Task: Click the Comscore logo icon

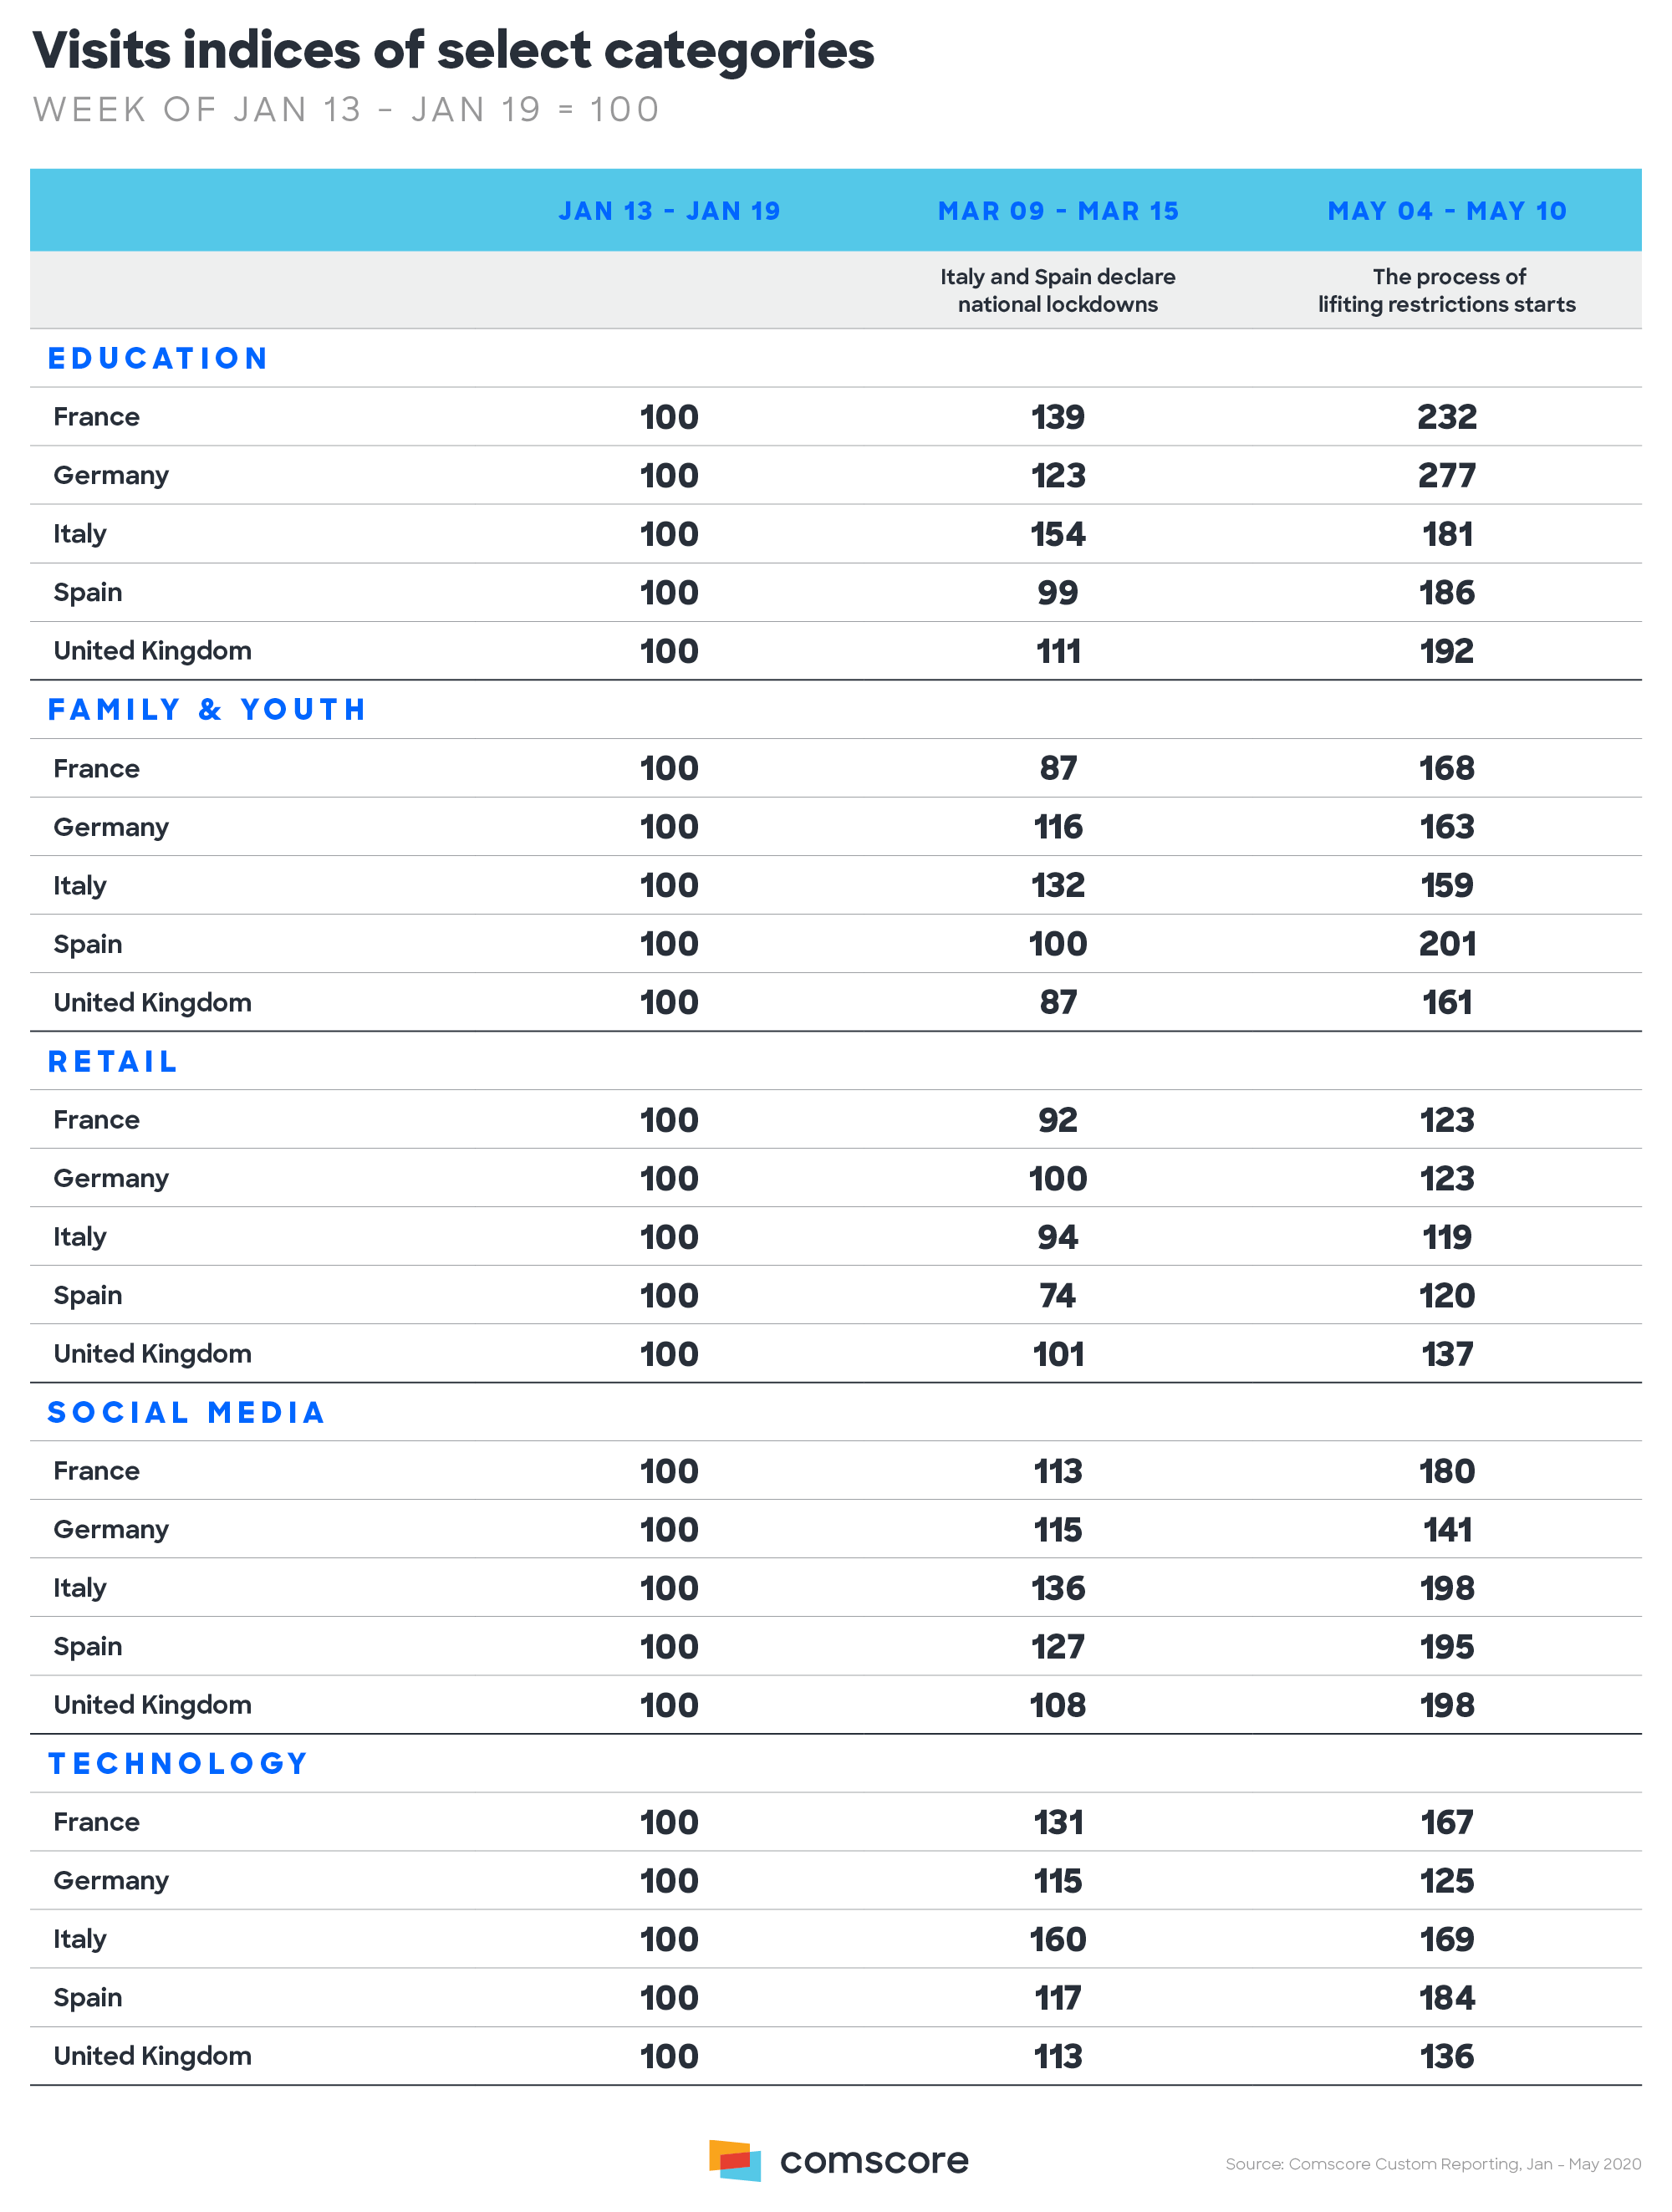Action: (x=735, y=2160)
